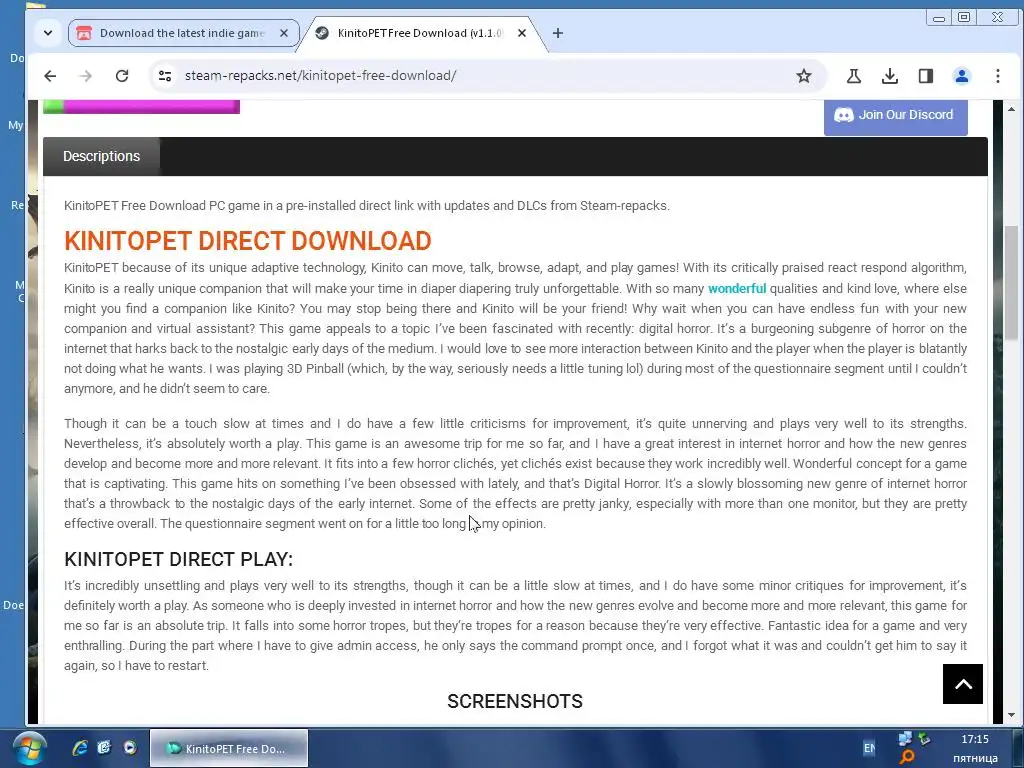
Task: Launch Internet Explorer from the quick launch
Action: coord(80,748)
